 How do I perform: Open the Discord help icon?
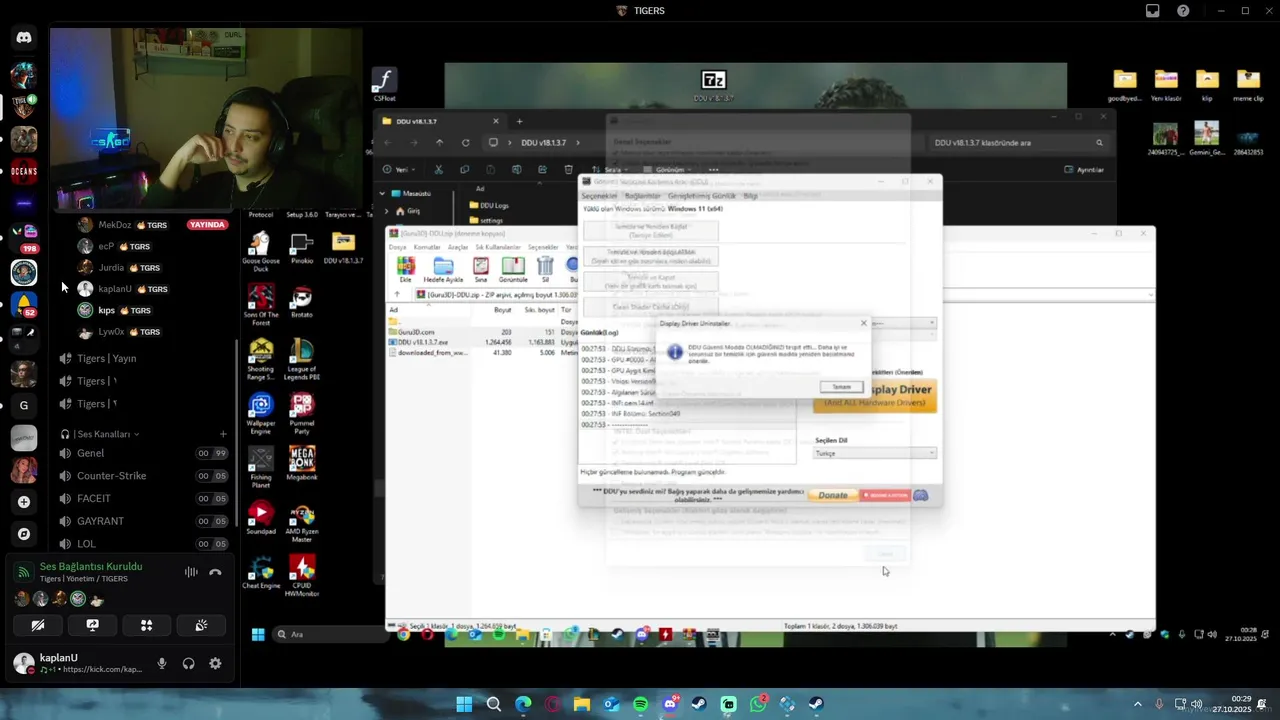1183,11
